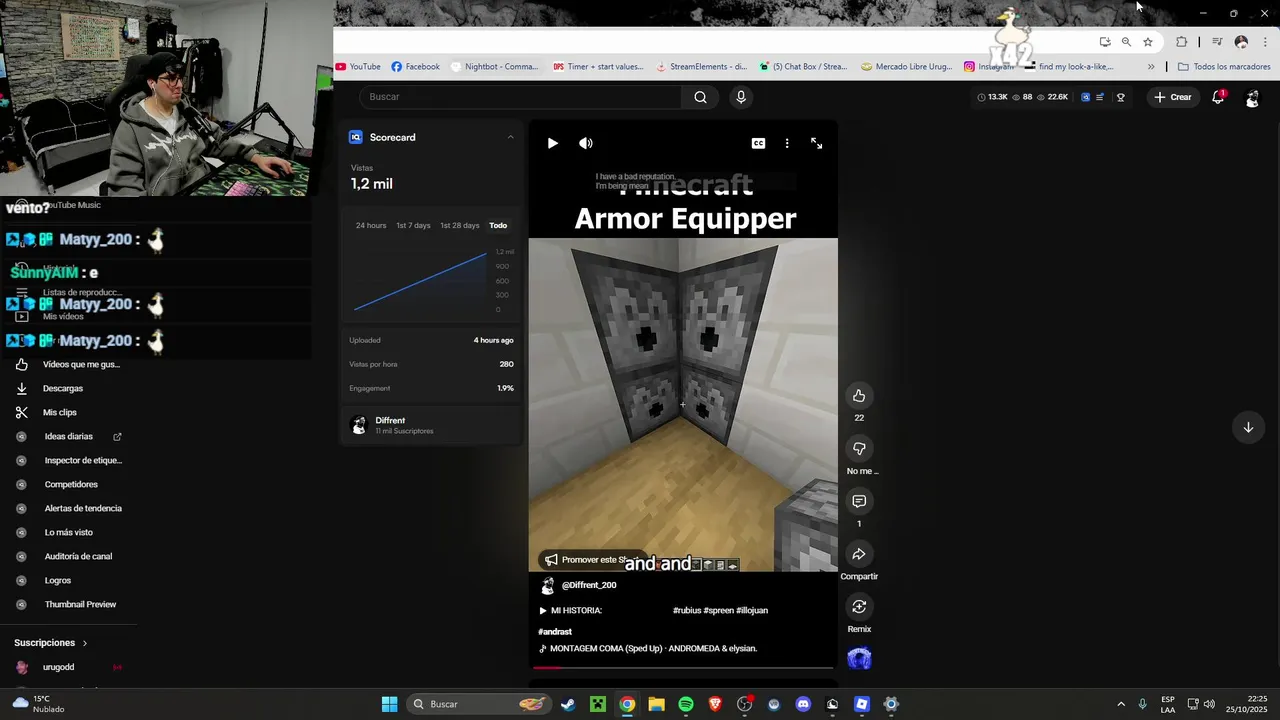Share the Short via Compartir
Viewport: 1280px width, 720px height.
[x=859, y=554]
